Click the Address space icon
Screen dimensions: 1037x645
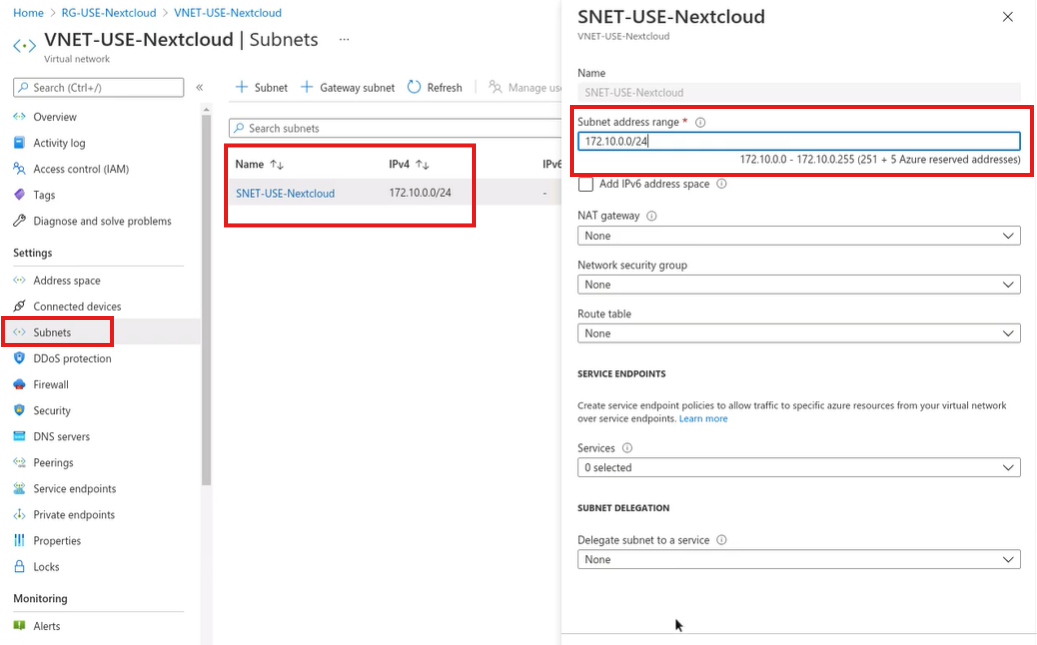[x=19, y=280]
